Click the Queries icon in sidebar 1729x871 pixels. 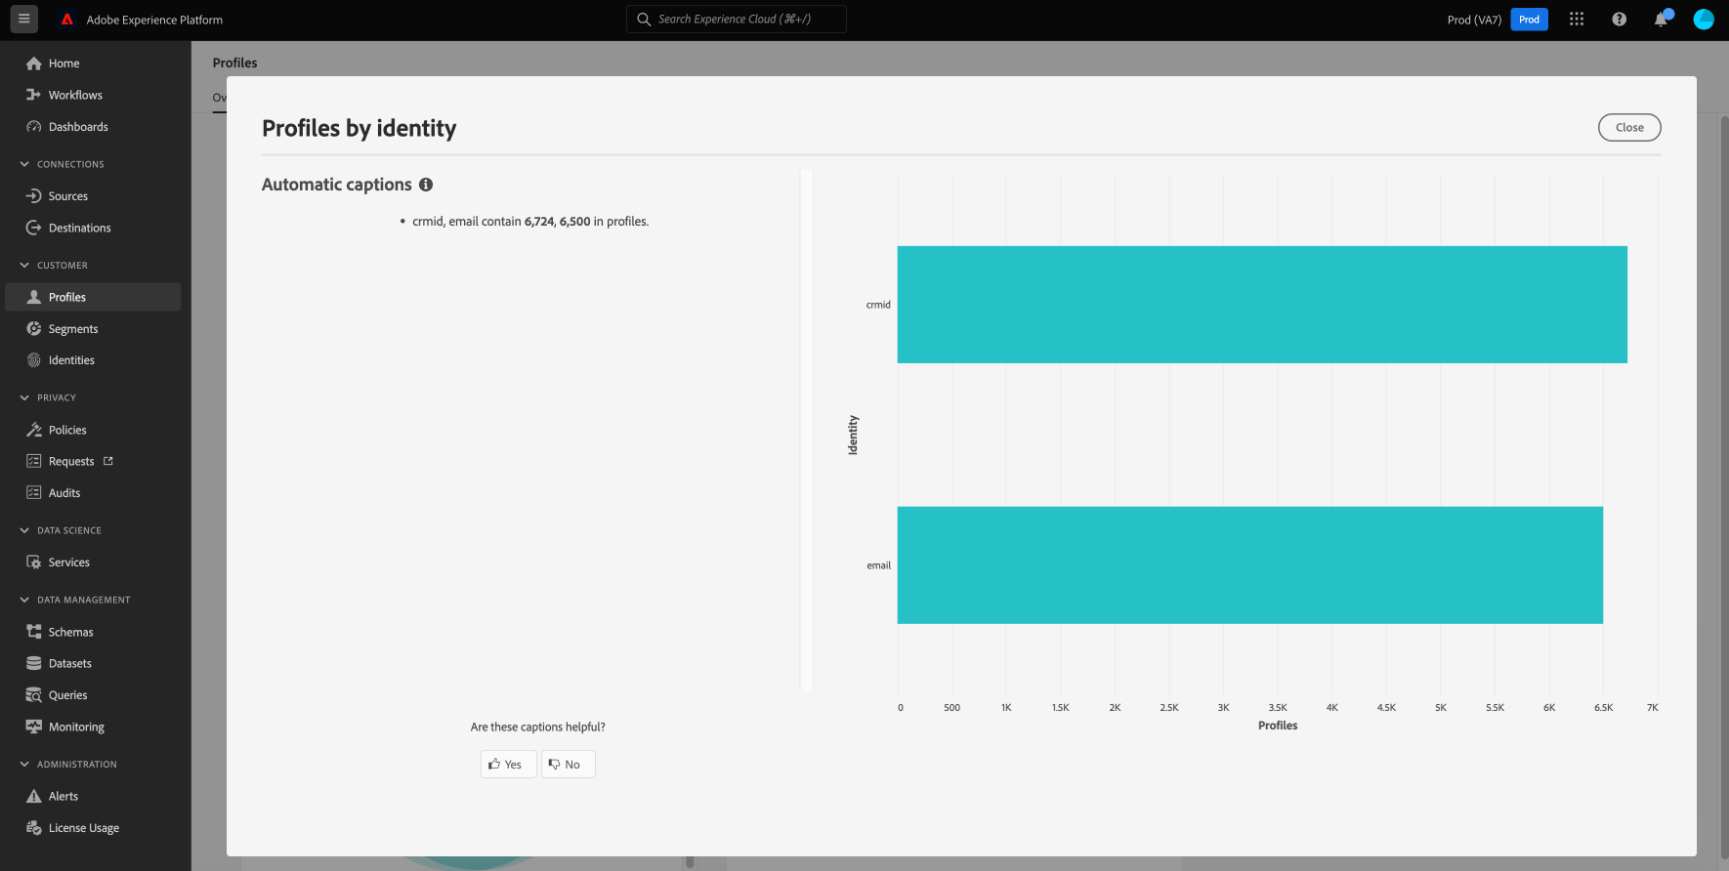click(34, 695)
